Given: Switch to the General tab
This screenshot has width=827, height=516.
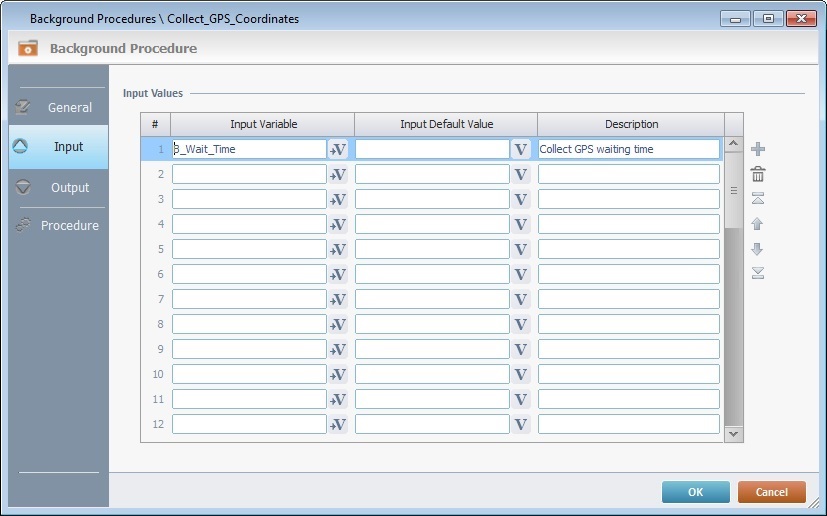Looking at the screenshot, I should (x=58, y=107).
